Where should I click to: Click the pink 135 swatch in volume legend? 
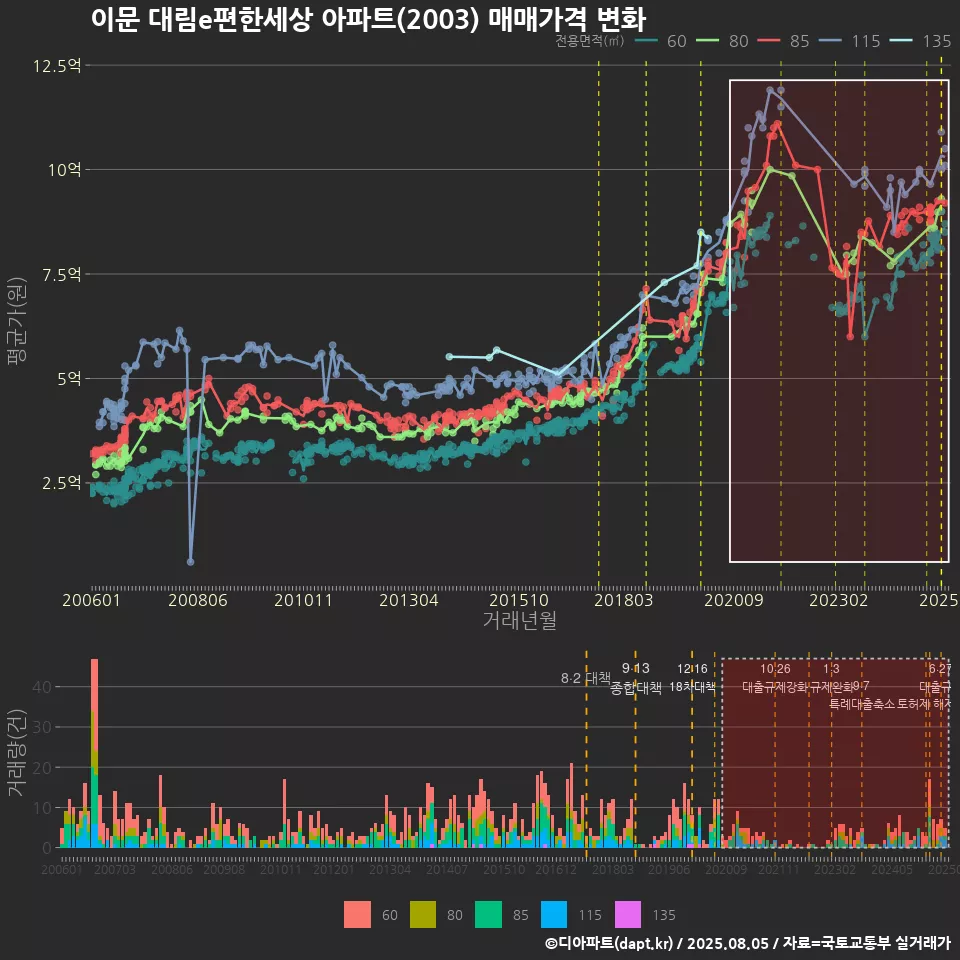628,915
